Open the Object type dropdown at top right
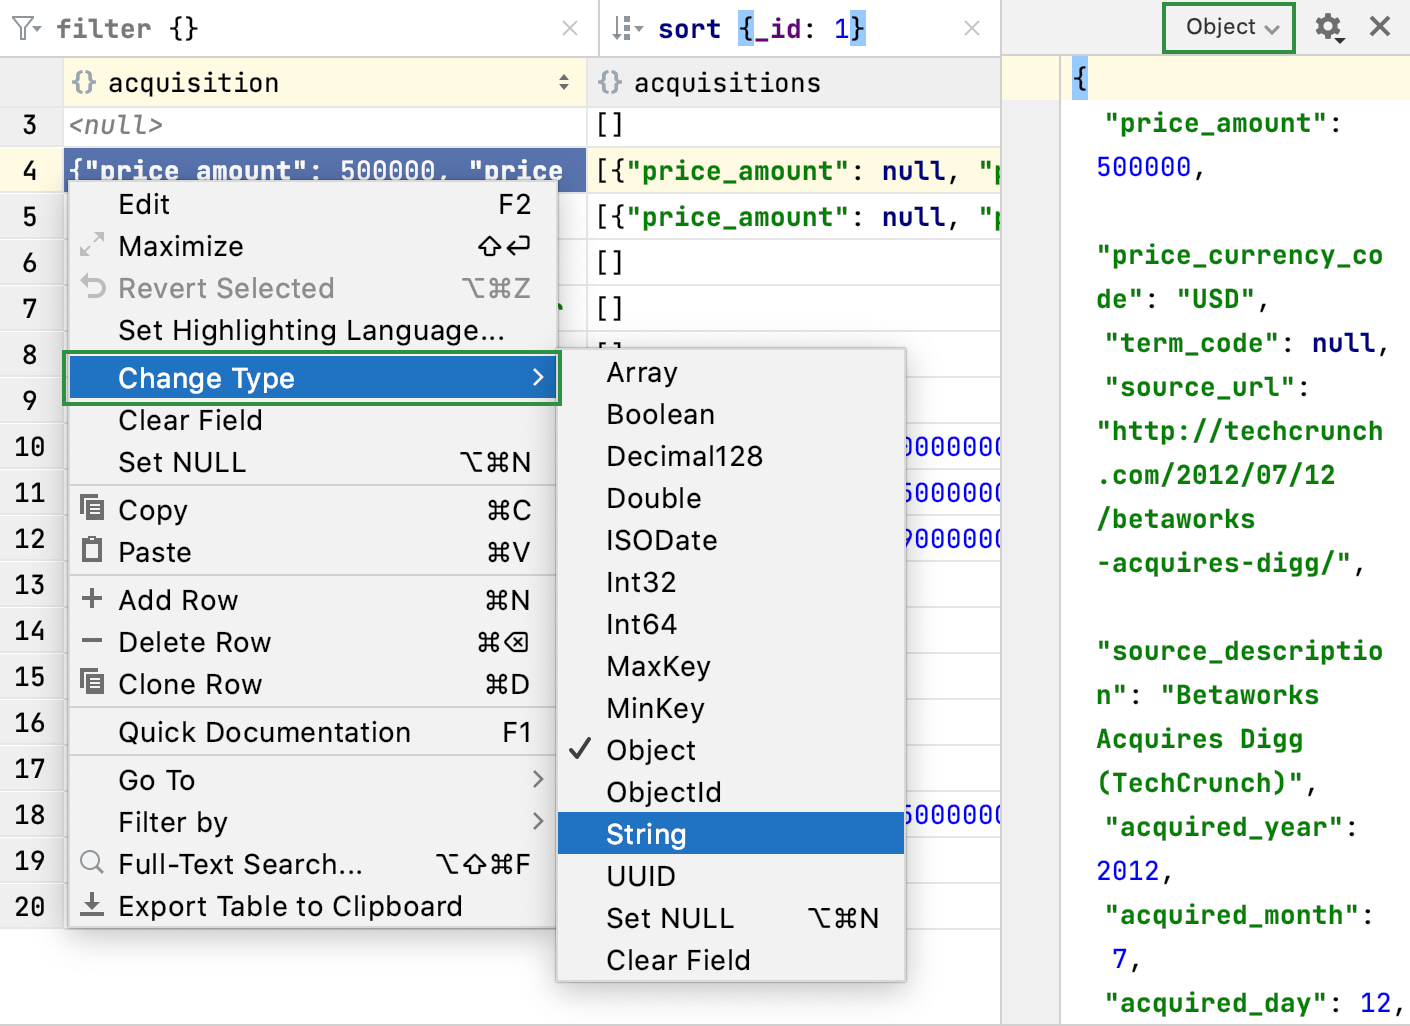Image resolution: width=1410 pixels, height=1026 pixels. (1228, 28)
